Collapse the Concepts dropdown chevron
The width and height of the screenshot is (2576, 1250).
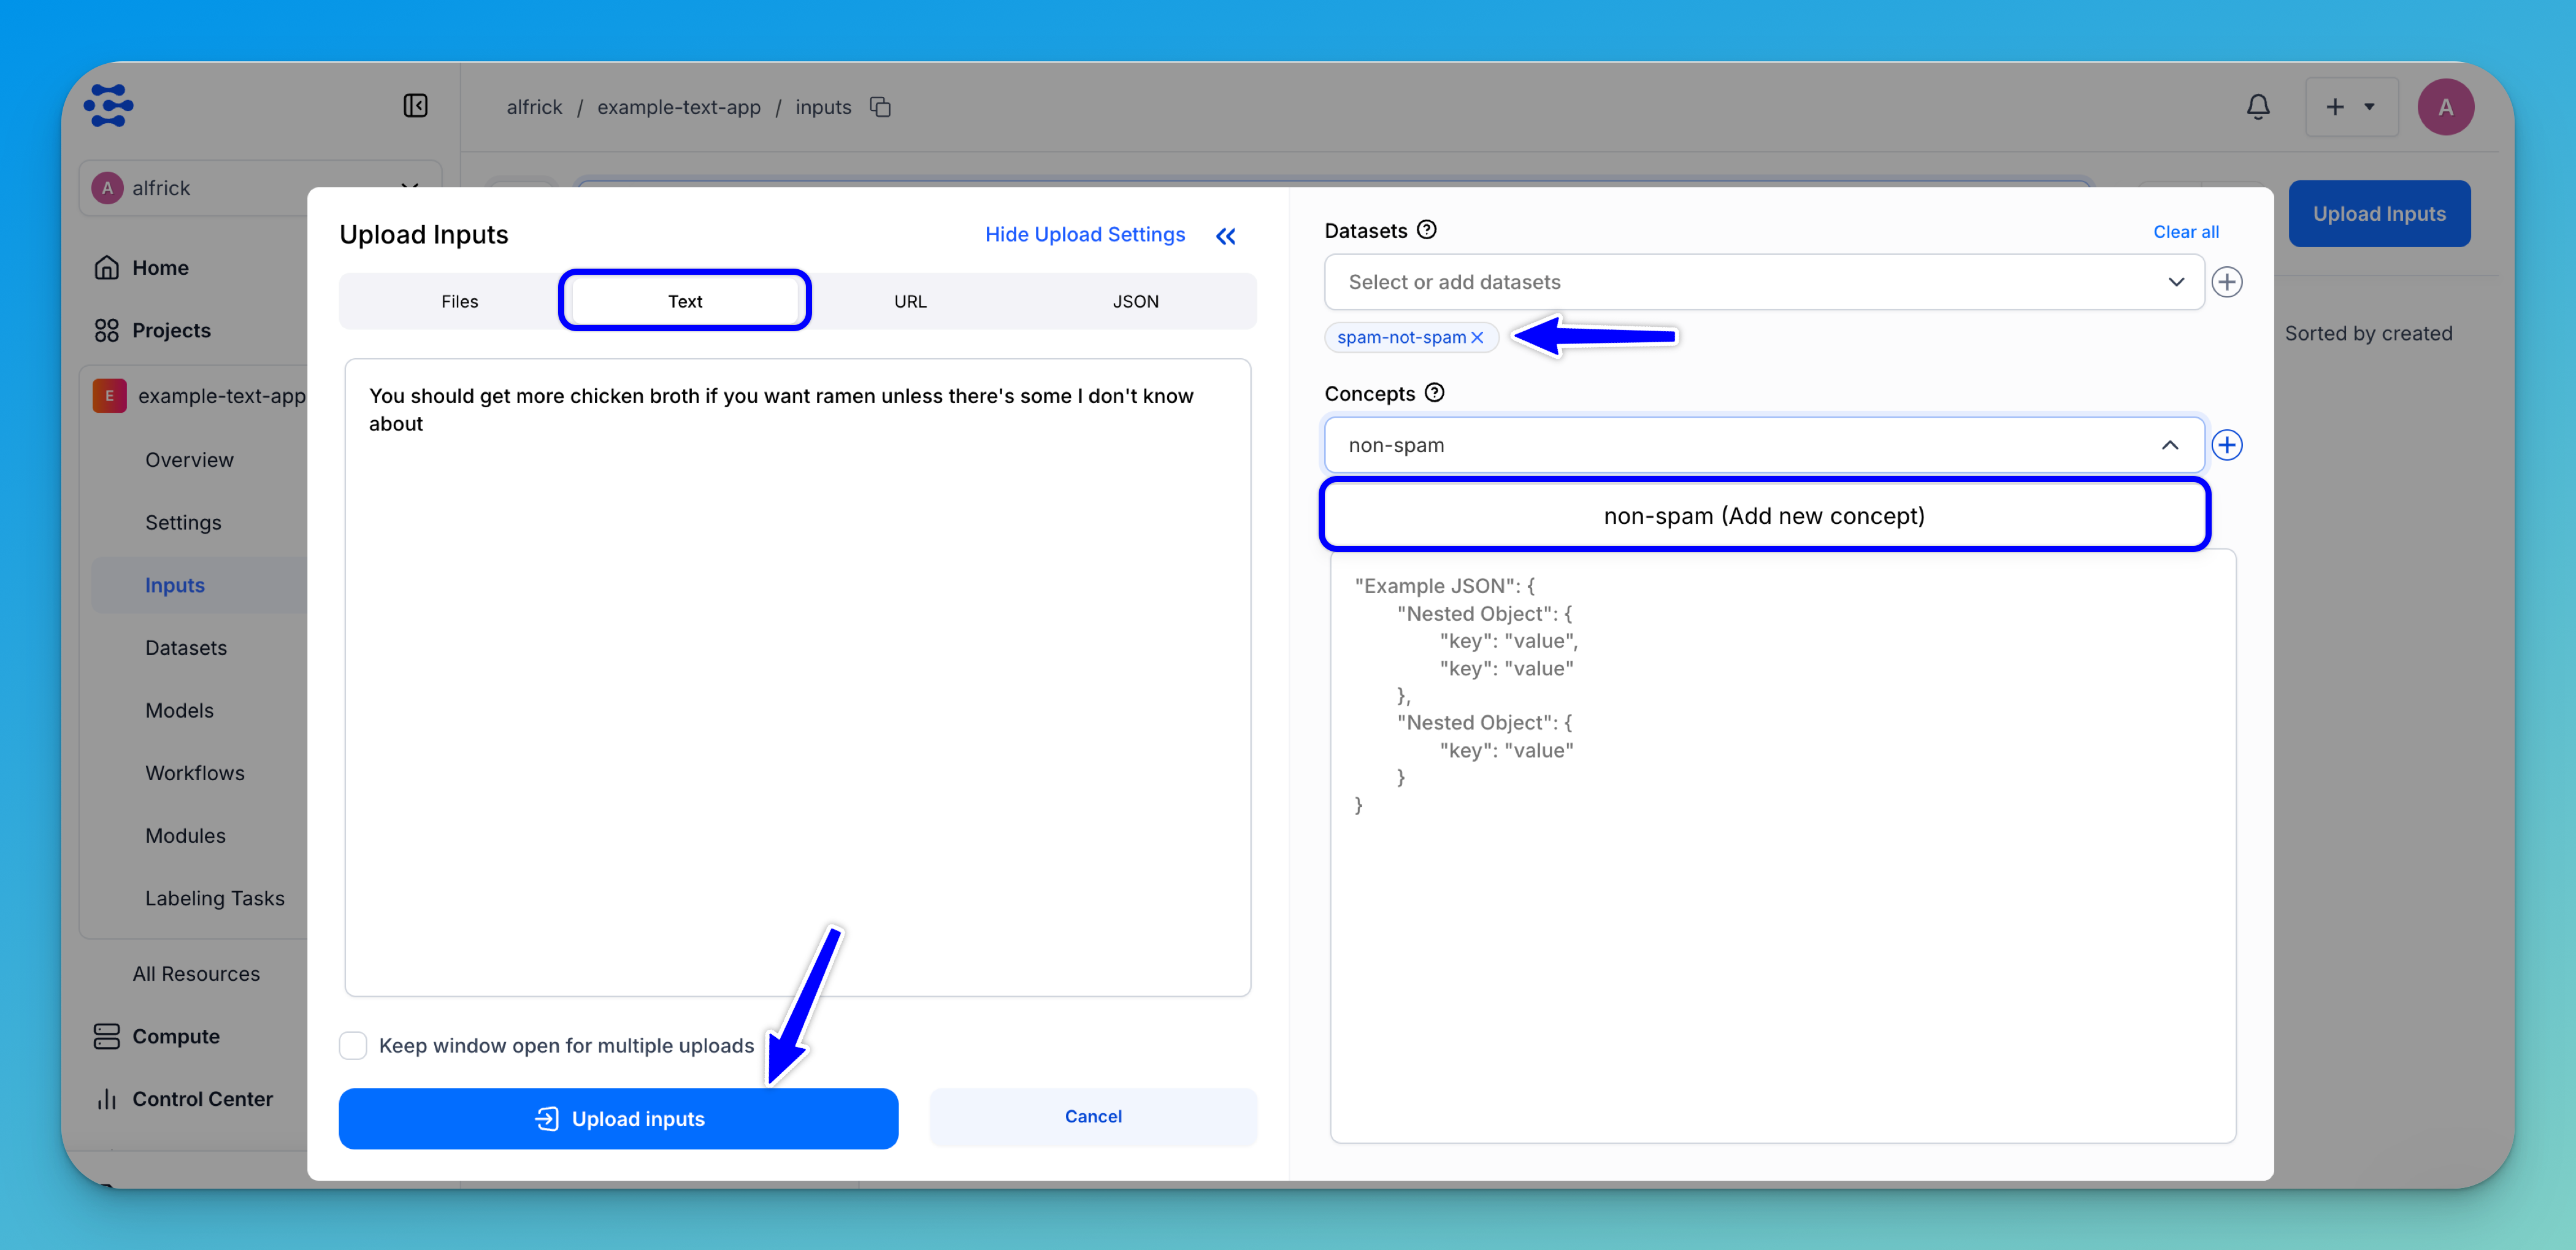pyautogui.click(x=2169, y=445)
